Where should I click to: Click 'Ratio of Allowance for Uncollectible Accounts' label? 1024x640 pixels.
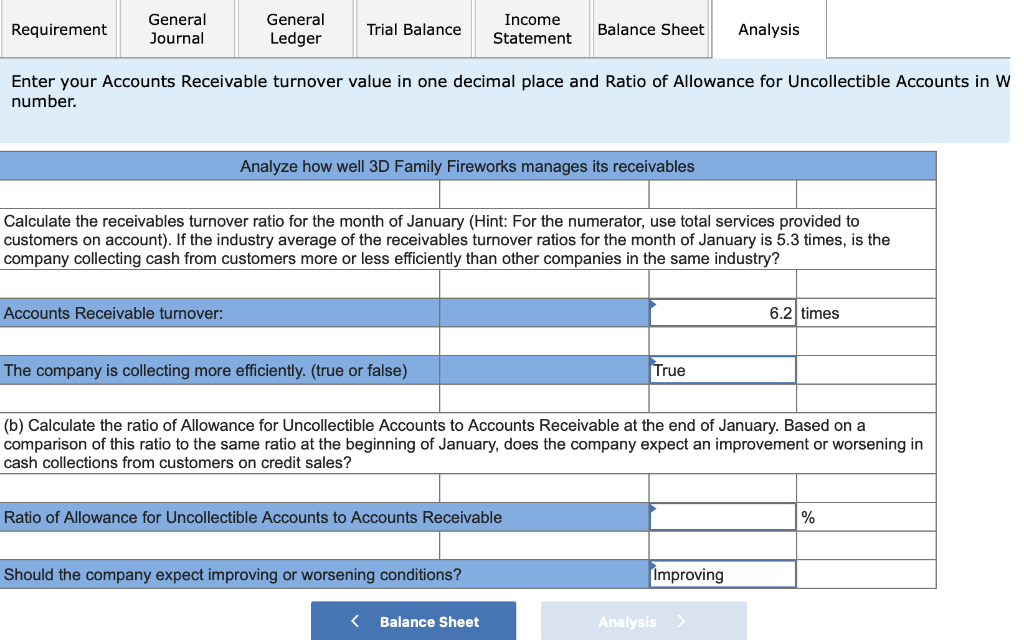tap(253, 518)
